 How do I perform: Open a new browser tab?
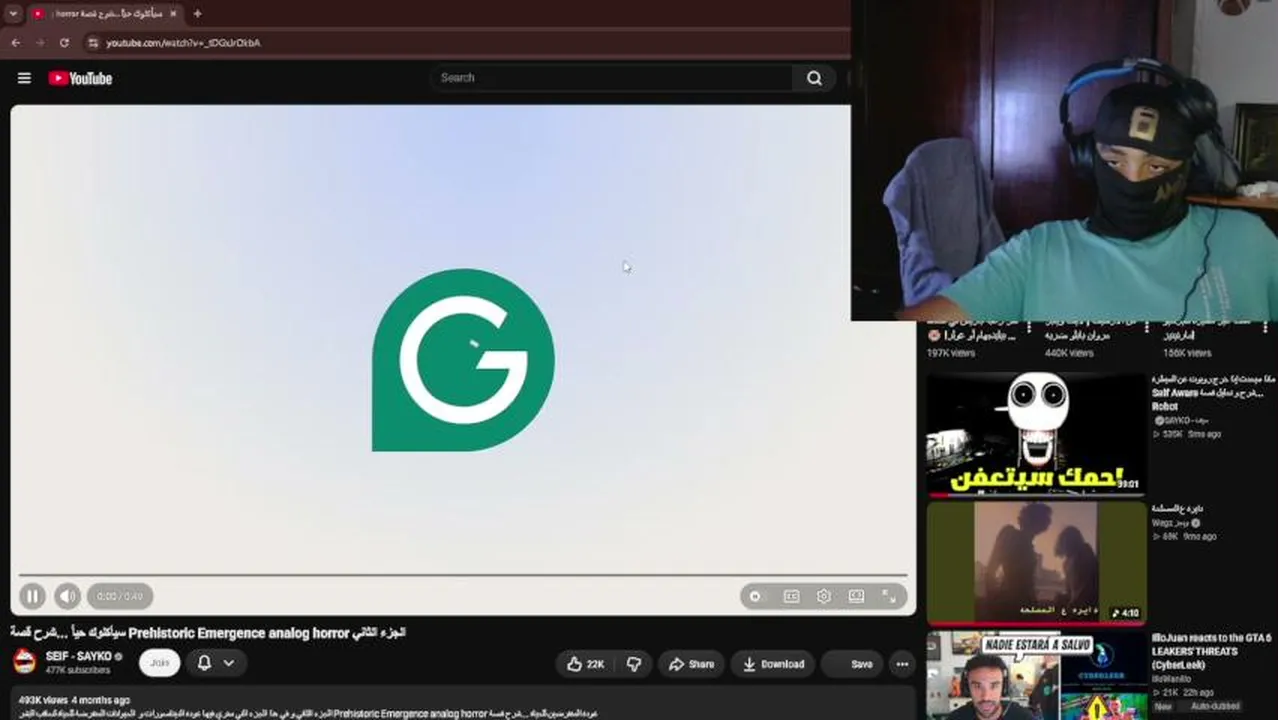[197, 14]
